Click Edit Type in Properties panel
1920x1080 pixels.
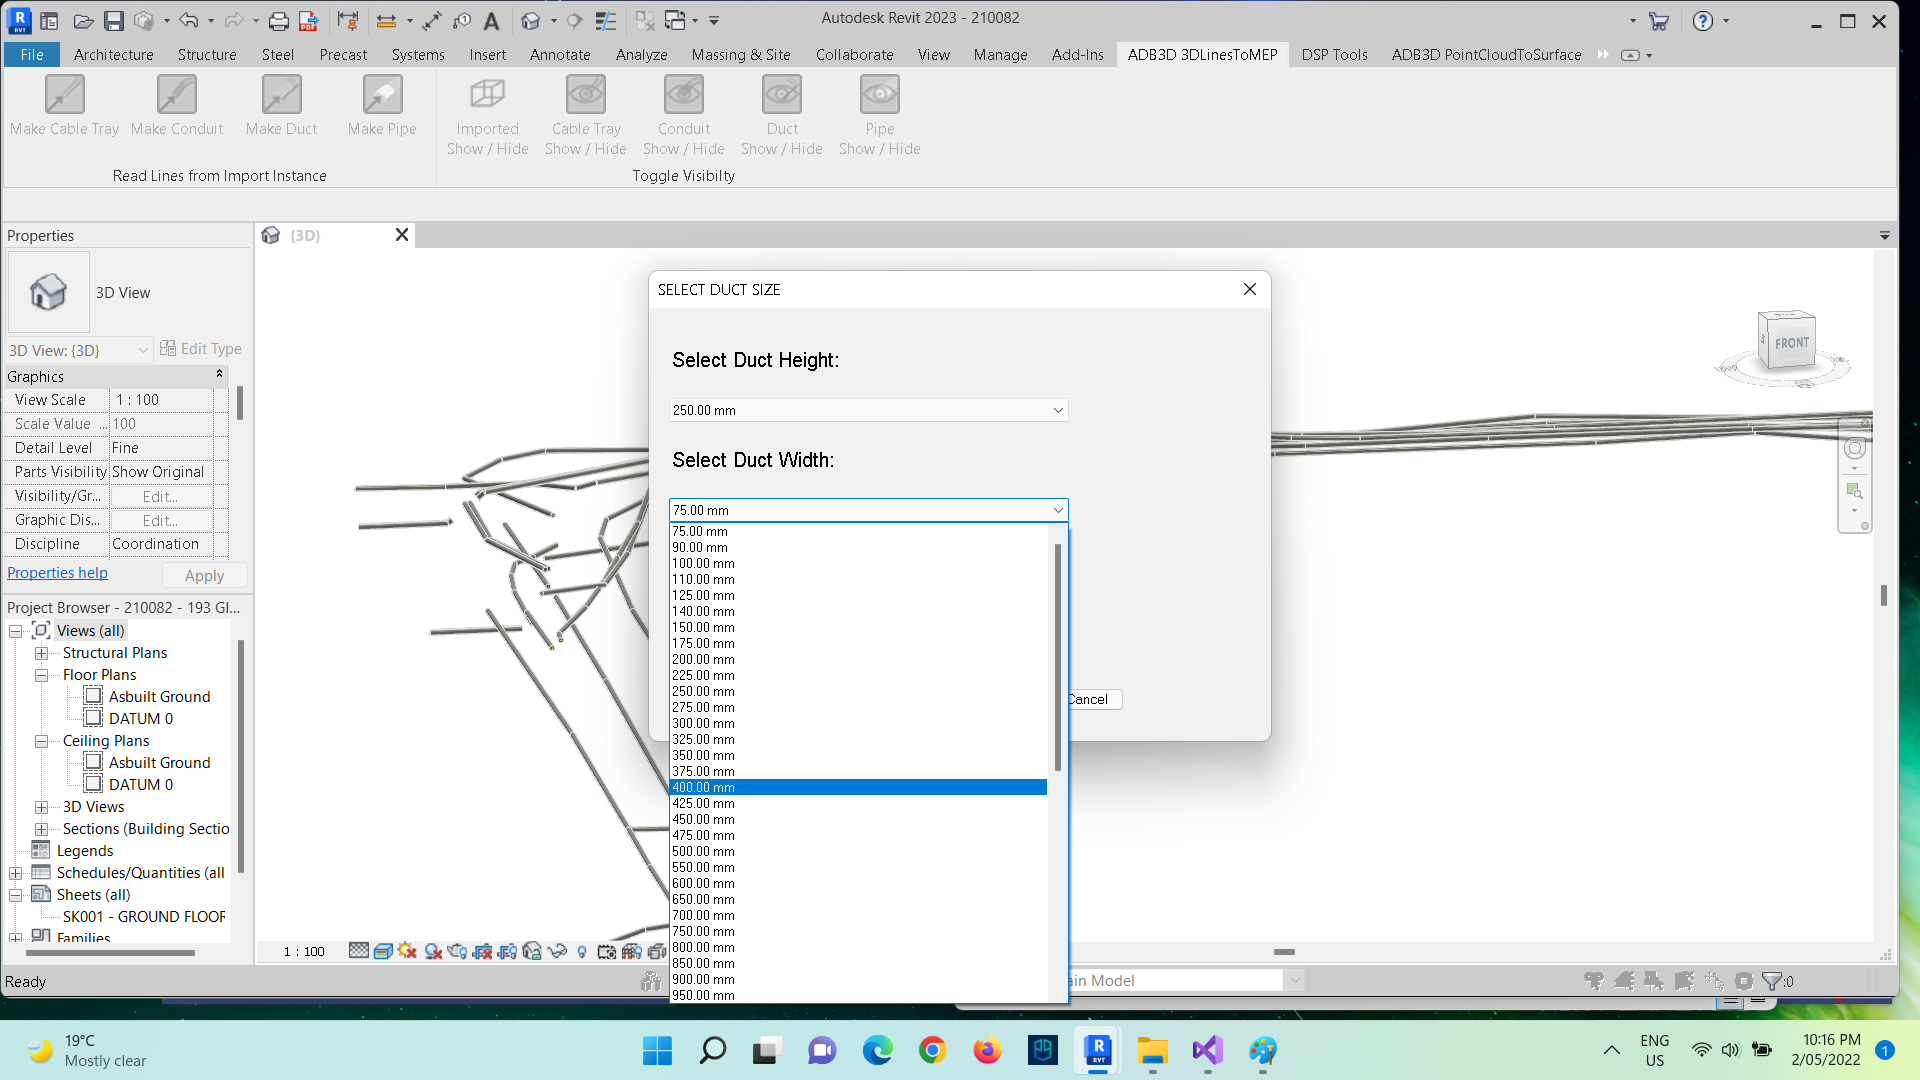coord(201,349)
